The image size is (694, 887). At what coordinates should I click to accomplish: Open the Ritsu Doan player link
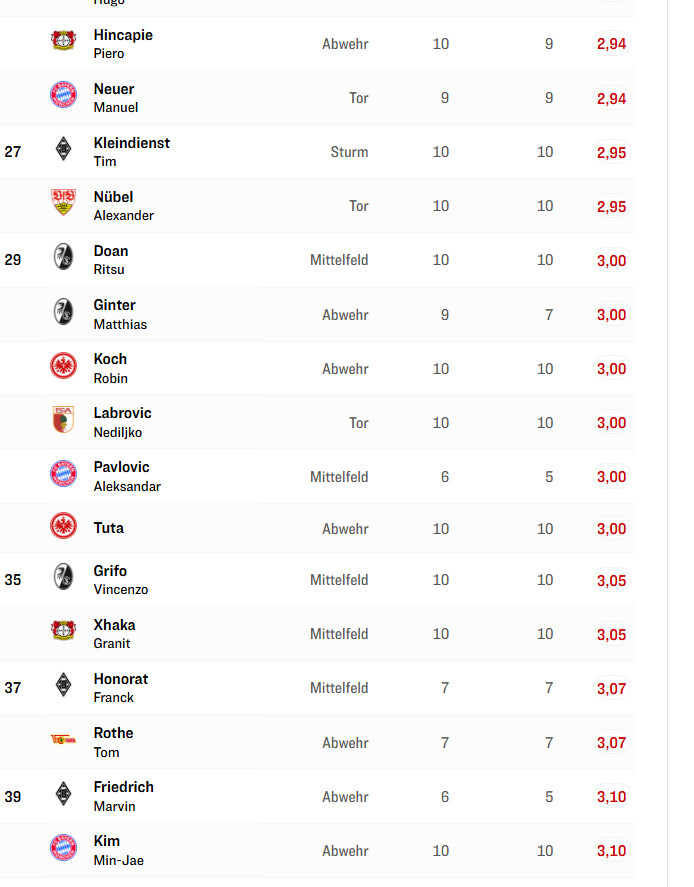click(x=110, y=251)
